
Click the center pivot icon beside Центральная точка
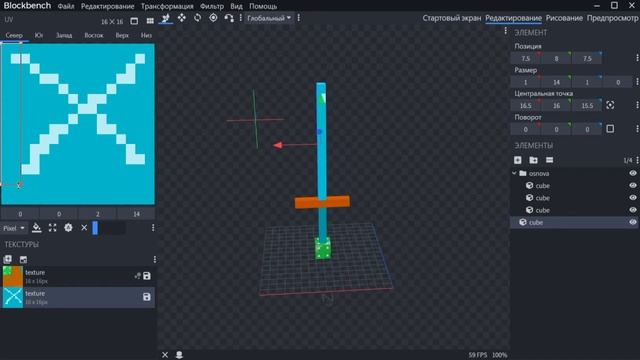[x=610, y=105]
